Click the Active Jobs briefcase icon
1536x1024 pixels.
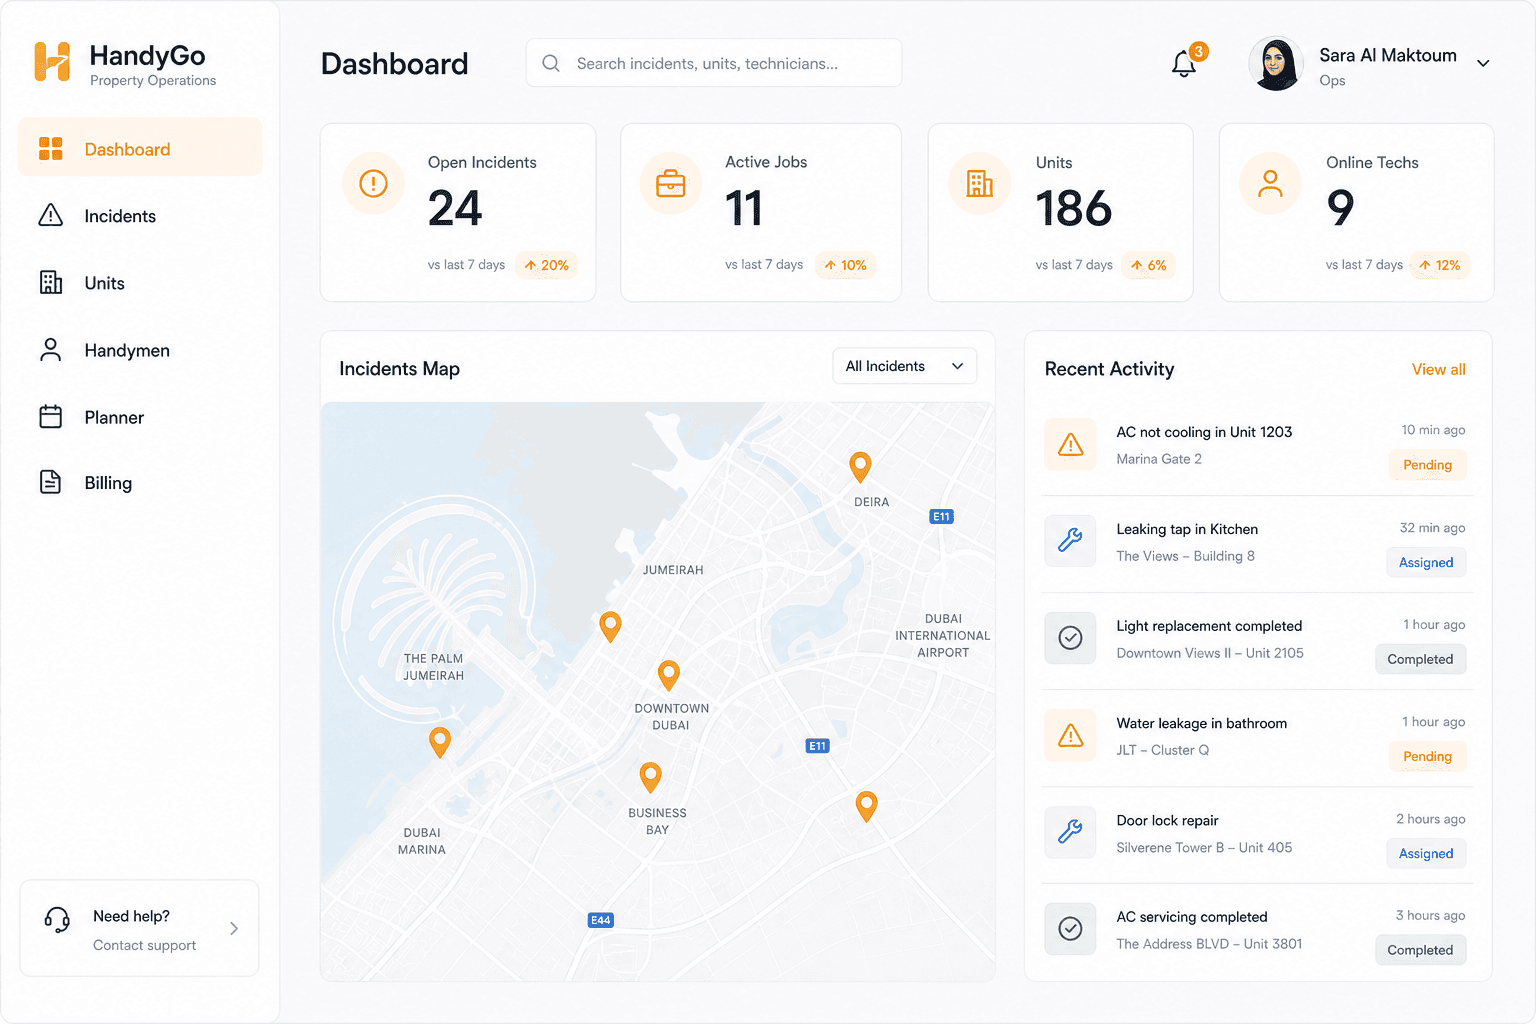click(x=670, y=183)
